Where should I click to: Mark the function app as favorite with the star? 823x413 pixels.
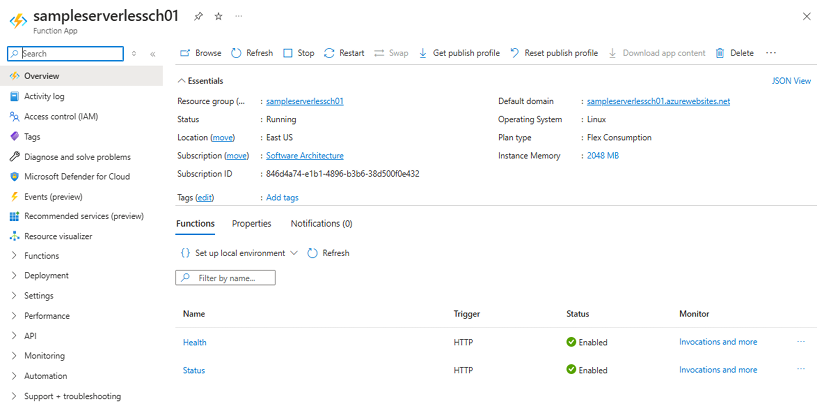click(x=218, y=16)
